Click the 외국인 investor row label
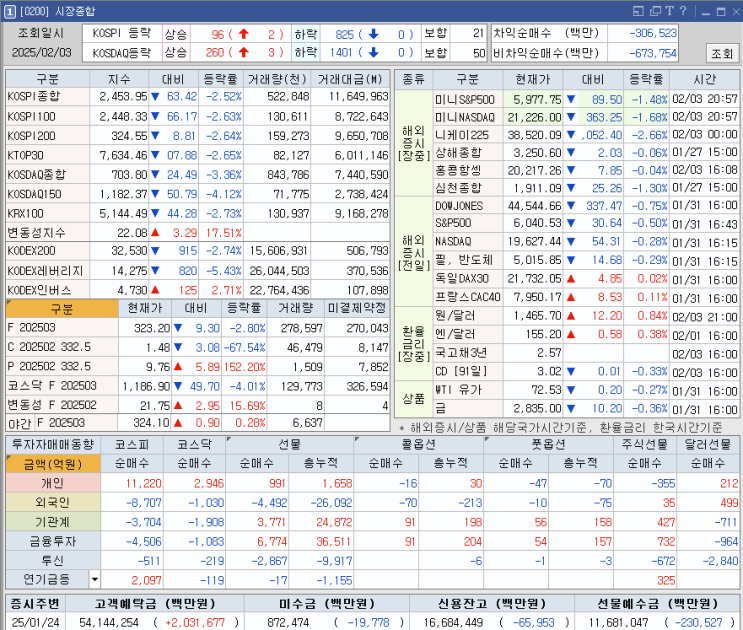 tap(53, 503)
